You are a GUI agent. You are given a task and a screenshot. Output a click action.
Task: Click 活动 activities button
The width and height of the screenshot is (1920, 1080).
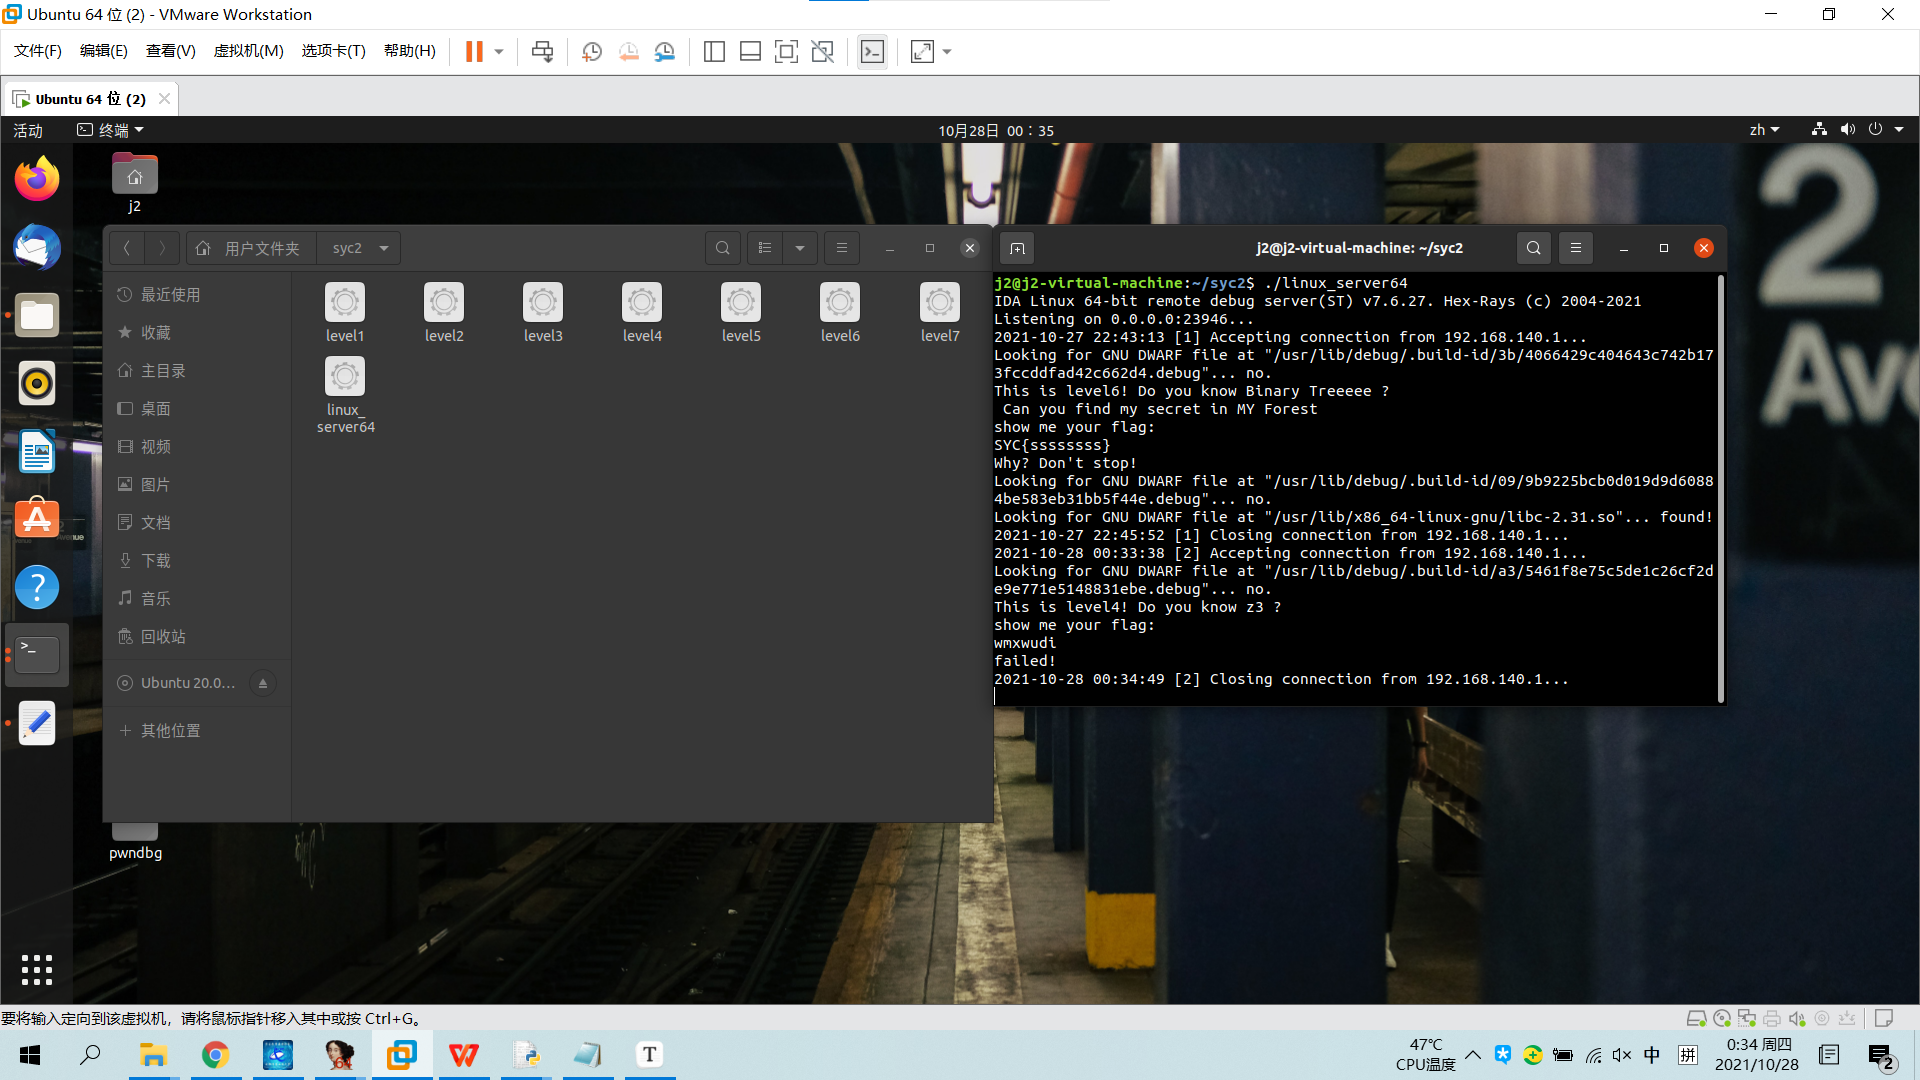coord(28,130)
